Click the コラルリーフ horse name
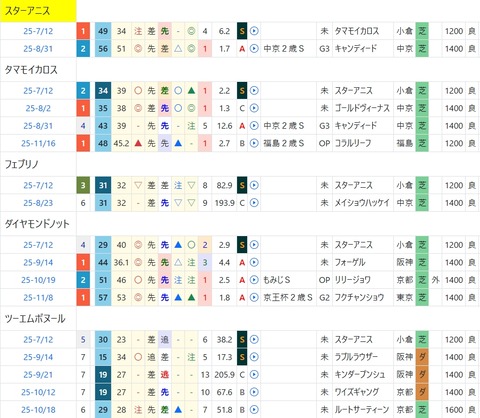Viewport: 480px width, 418px height. tap(353, 143)
